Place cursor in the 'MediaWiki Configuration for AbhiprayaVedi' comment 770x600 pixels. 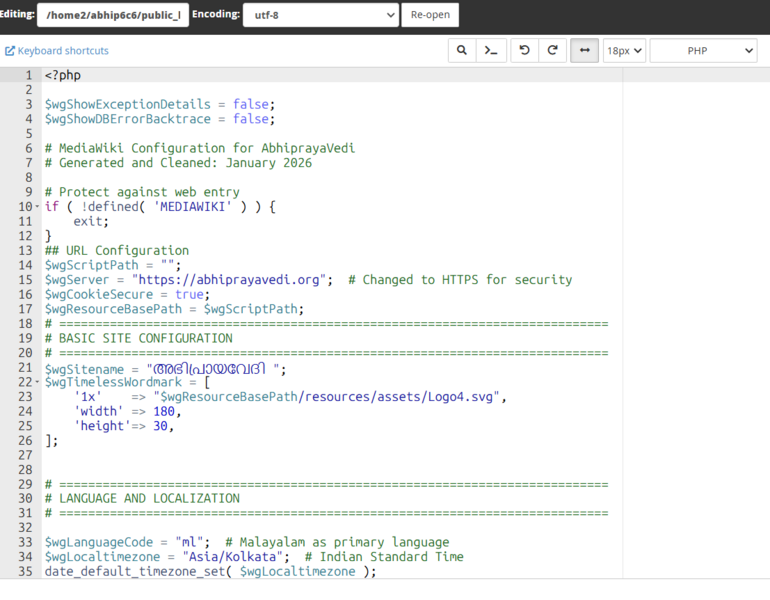200,148
